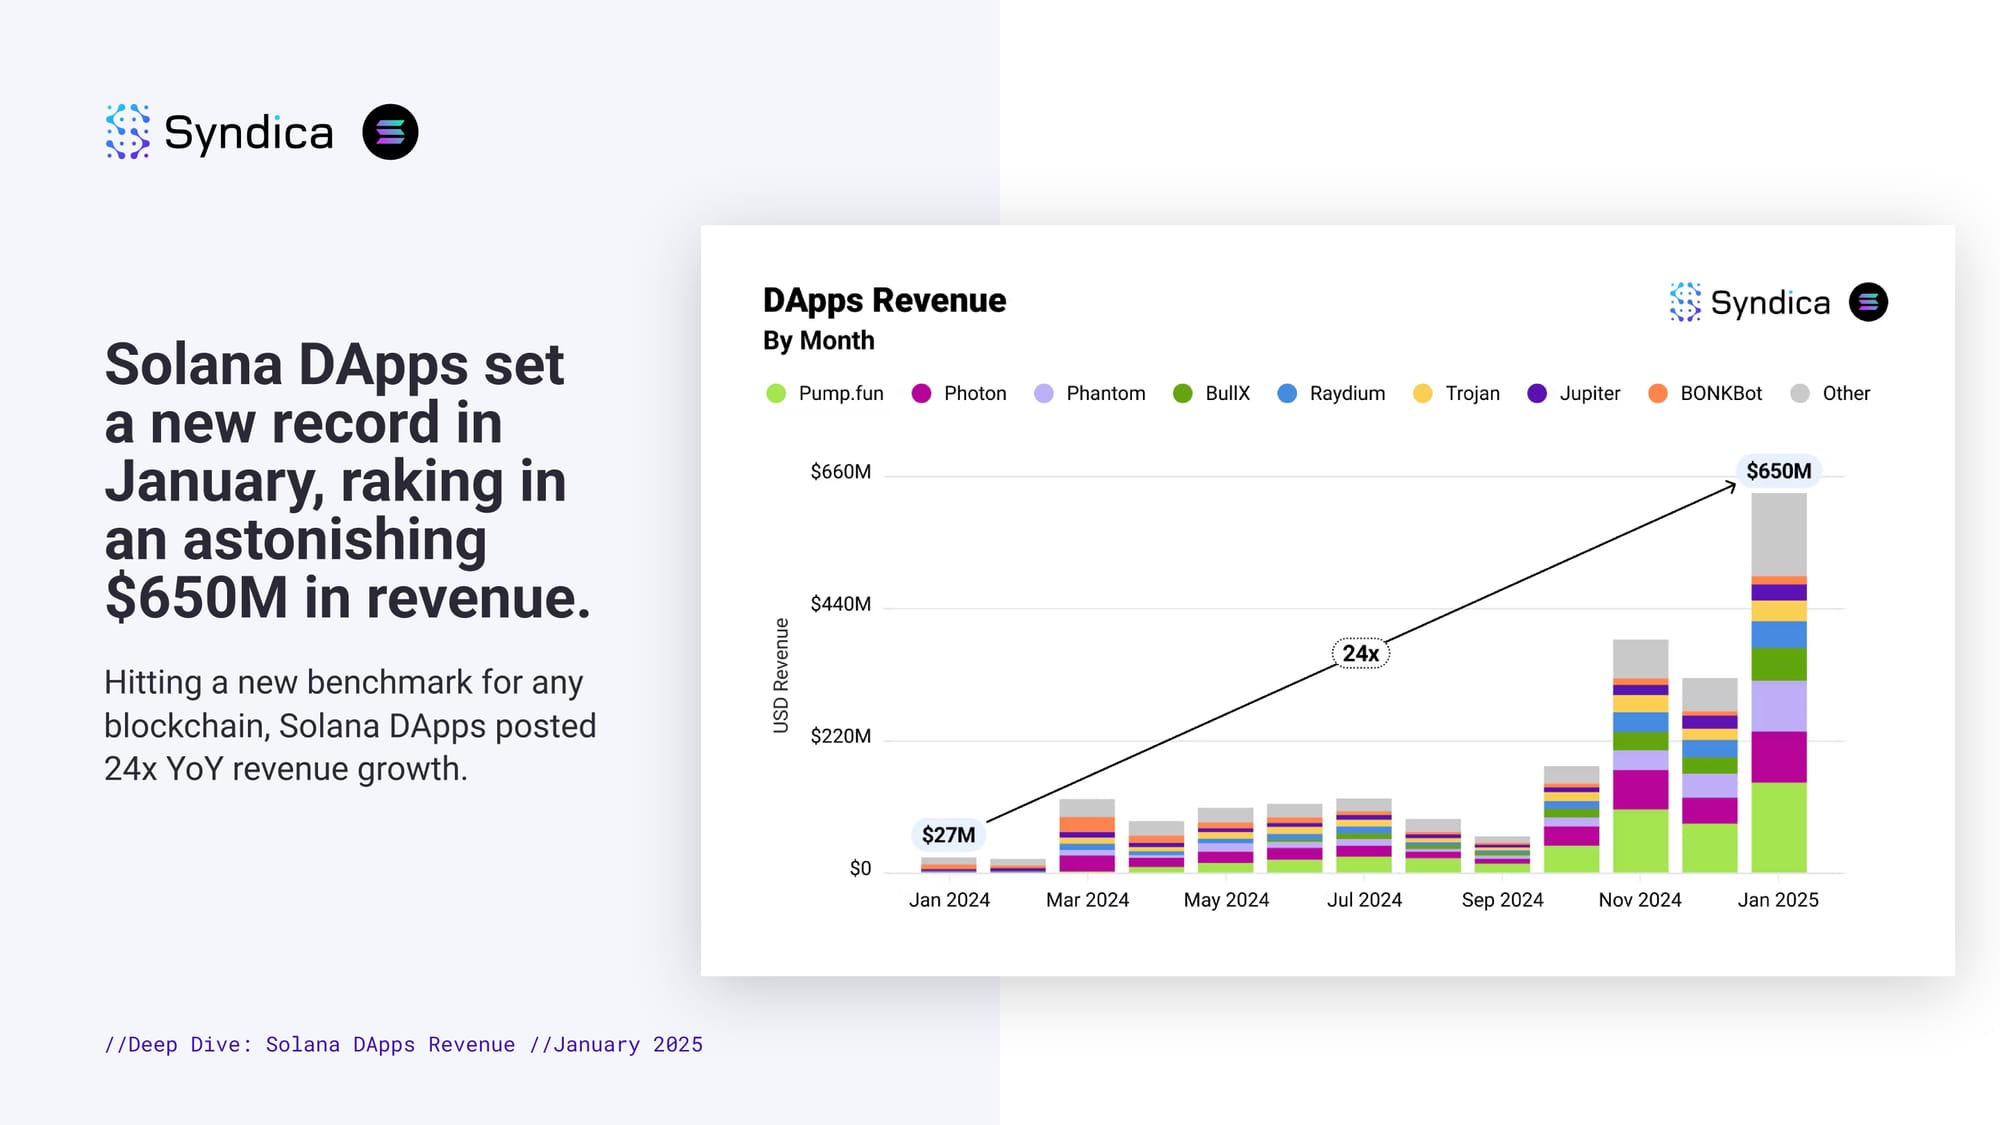Click the Photon magenta legend dot
This screenshot has height=1125, width=2000.
point(922,394)
